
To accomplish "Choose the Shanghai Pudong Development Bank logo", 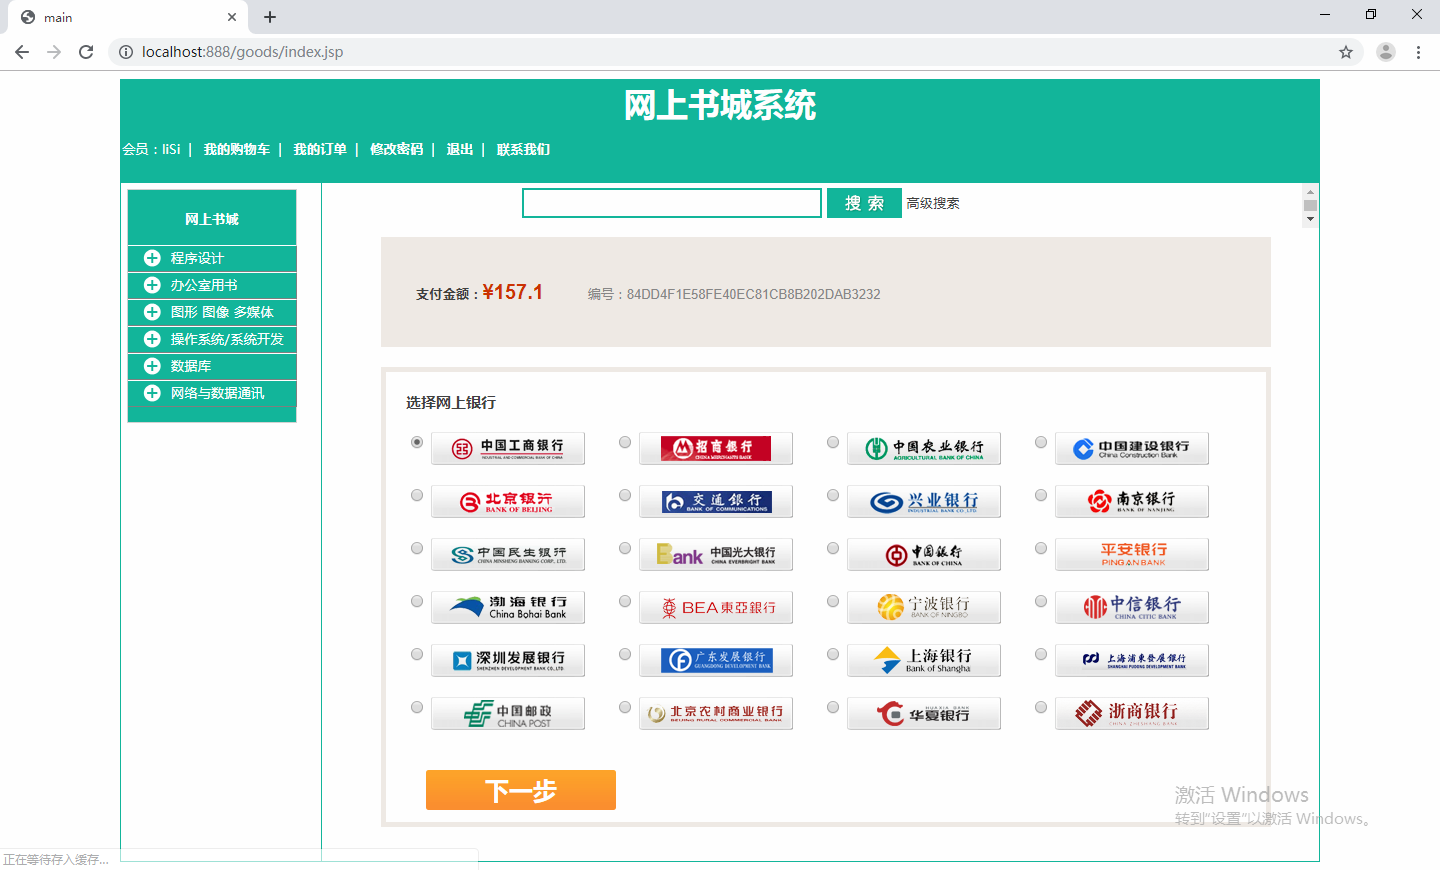I will click(1132, 661).
